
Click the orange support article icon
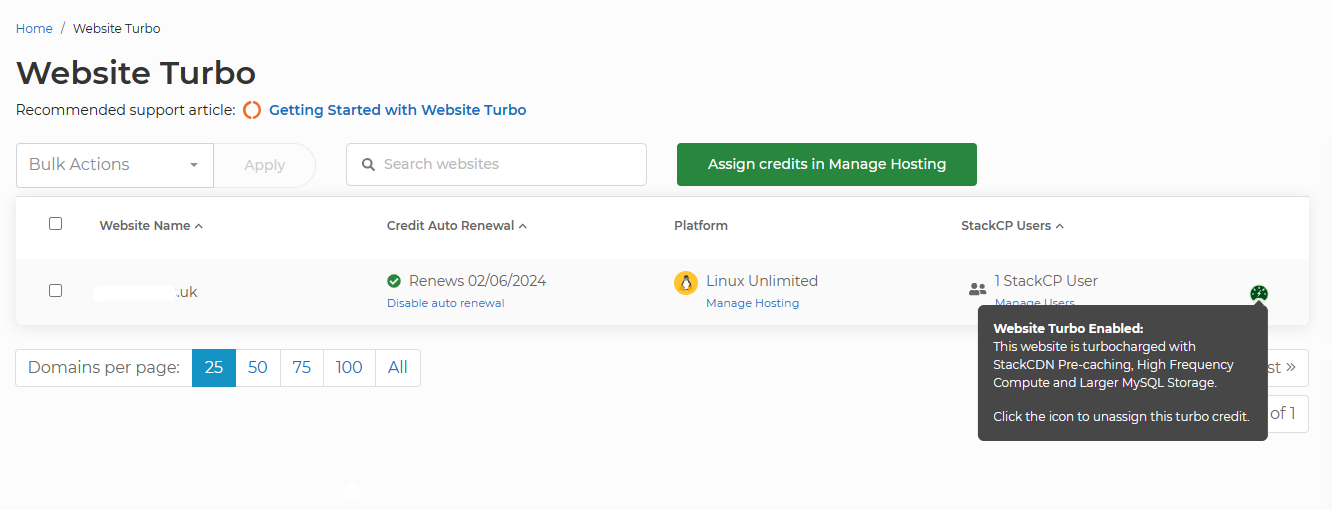pos(252,110)
